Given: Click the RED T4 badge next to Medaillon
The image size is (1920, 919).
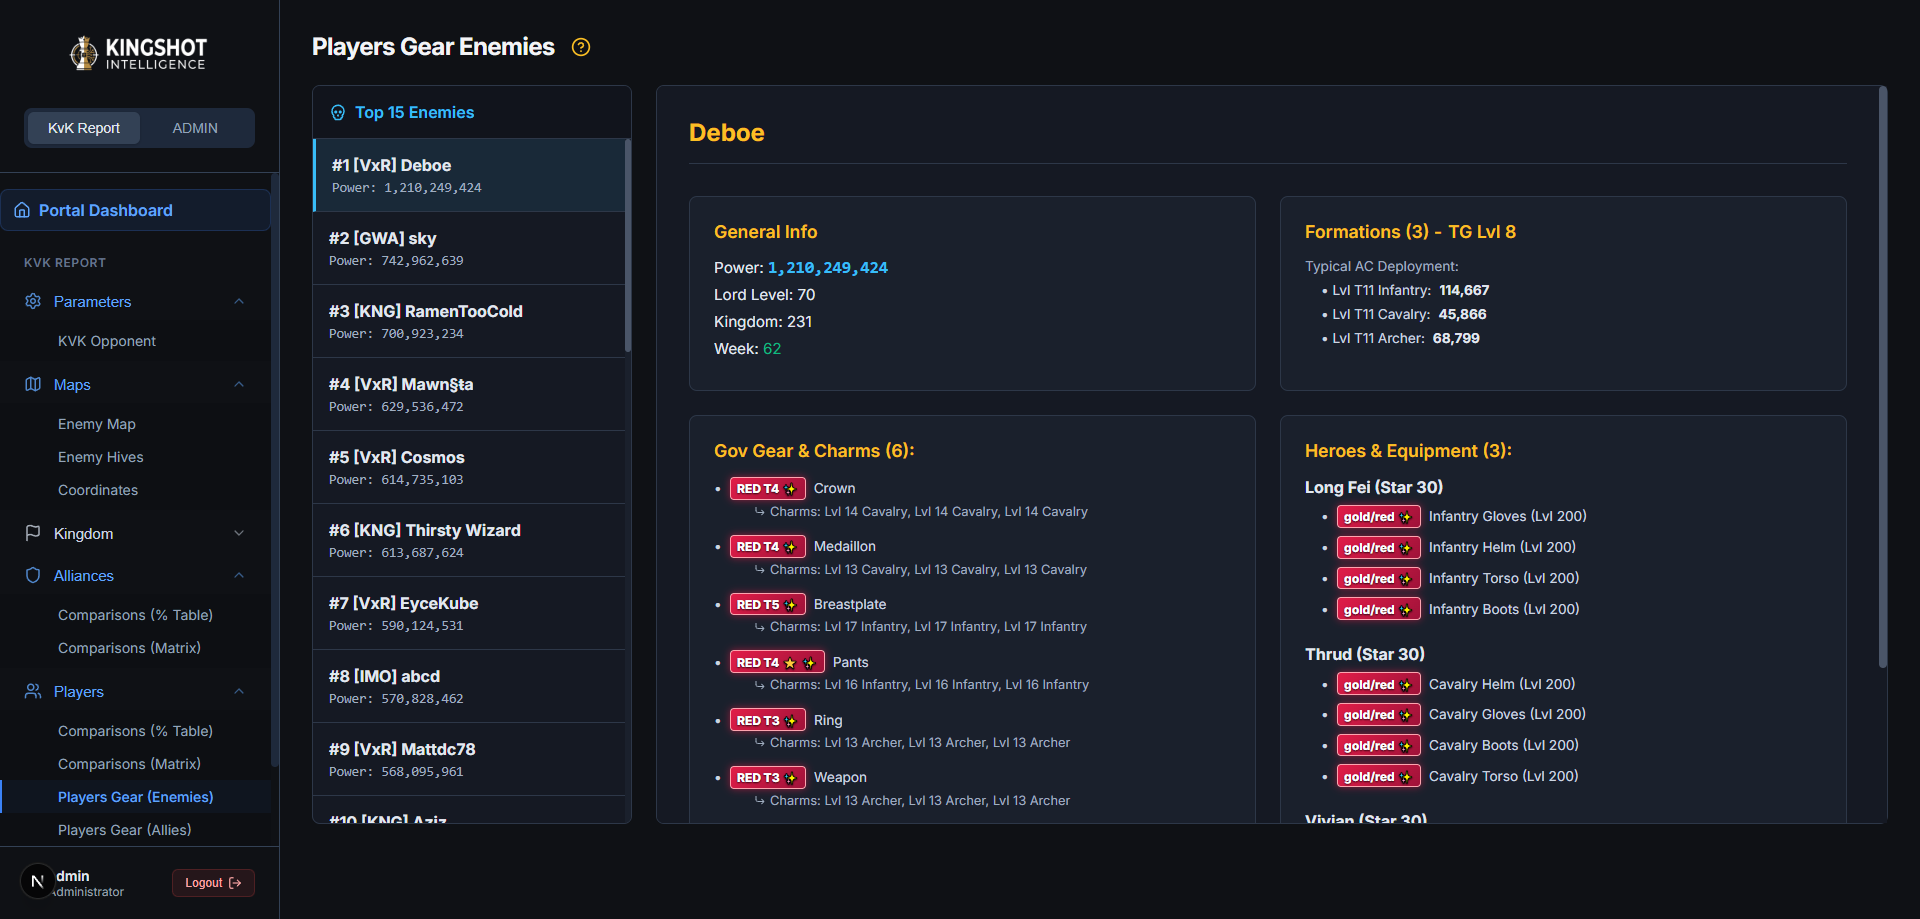Looking at the screenshot, I should tap(767, 546).
